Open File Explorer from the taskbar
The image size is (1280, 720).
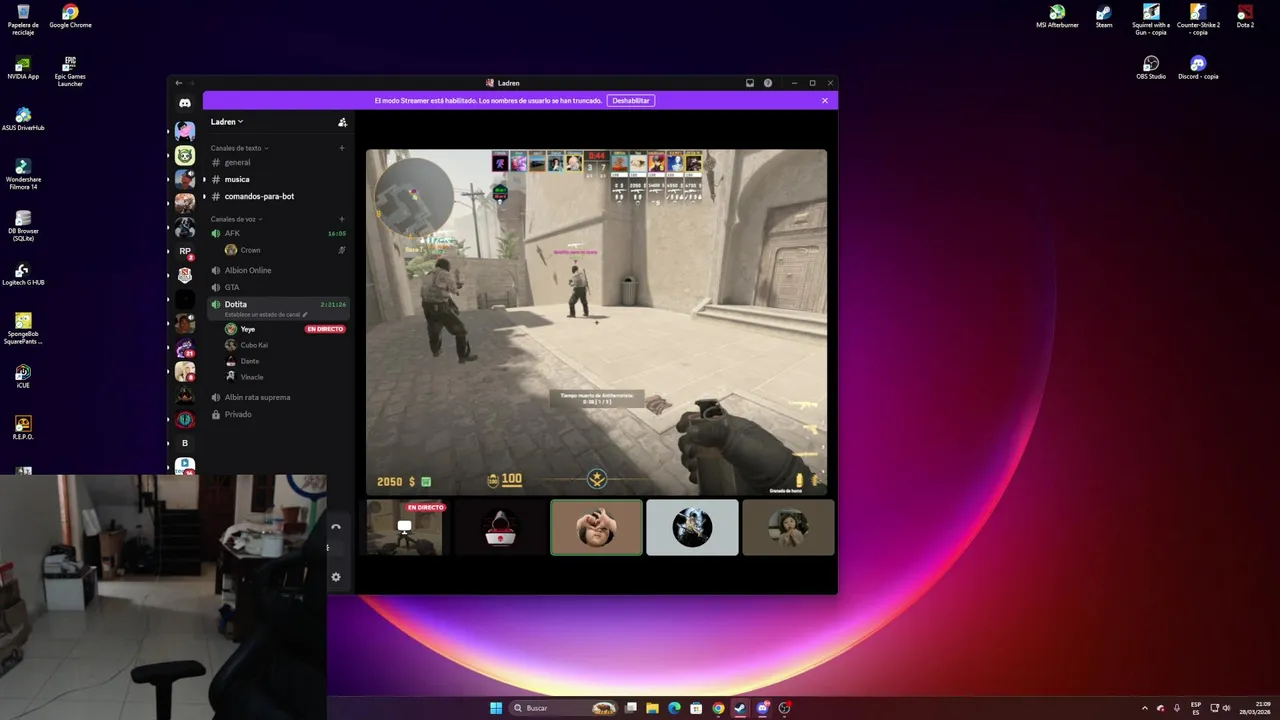point(652,708)
